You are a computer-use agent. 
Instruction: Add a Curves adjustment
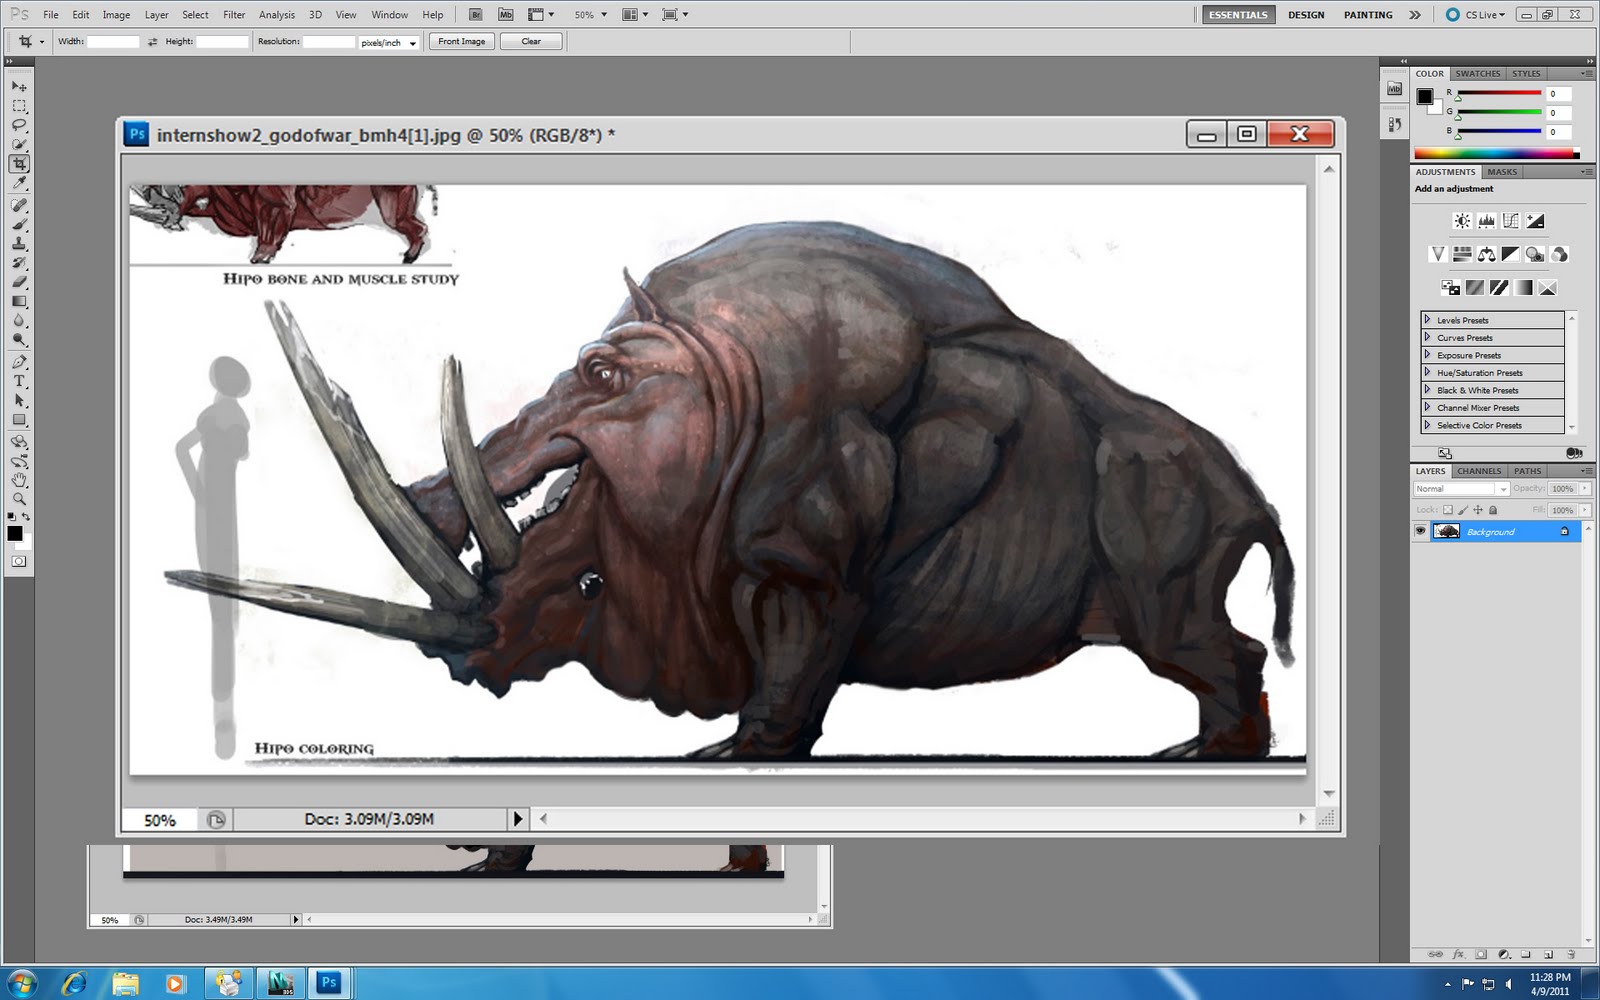pyautogui.click(x=1510, y=221)
